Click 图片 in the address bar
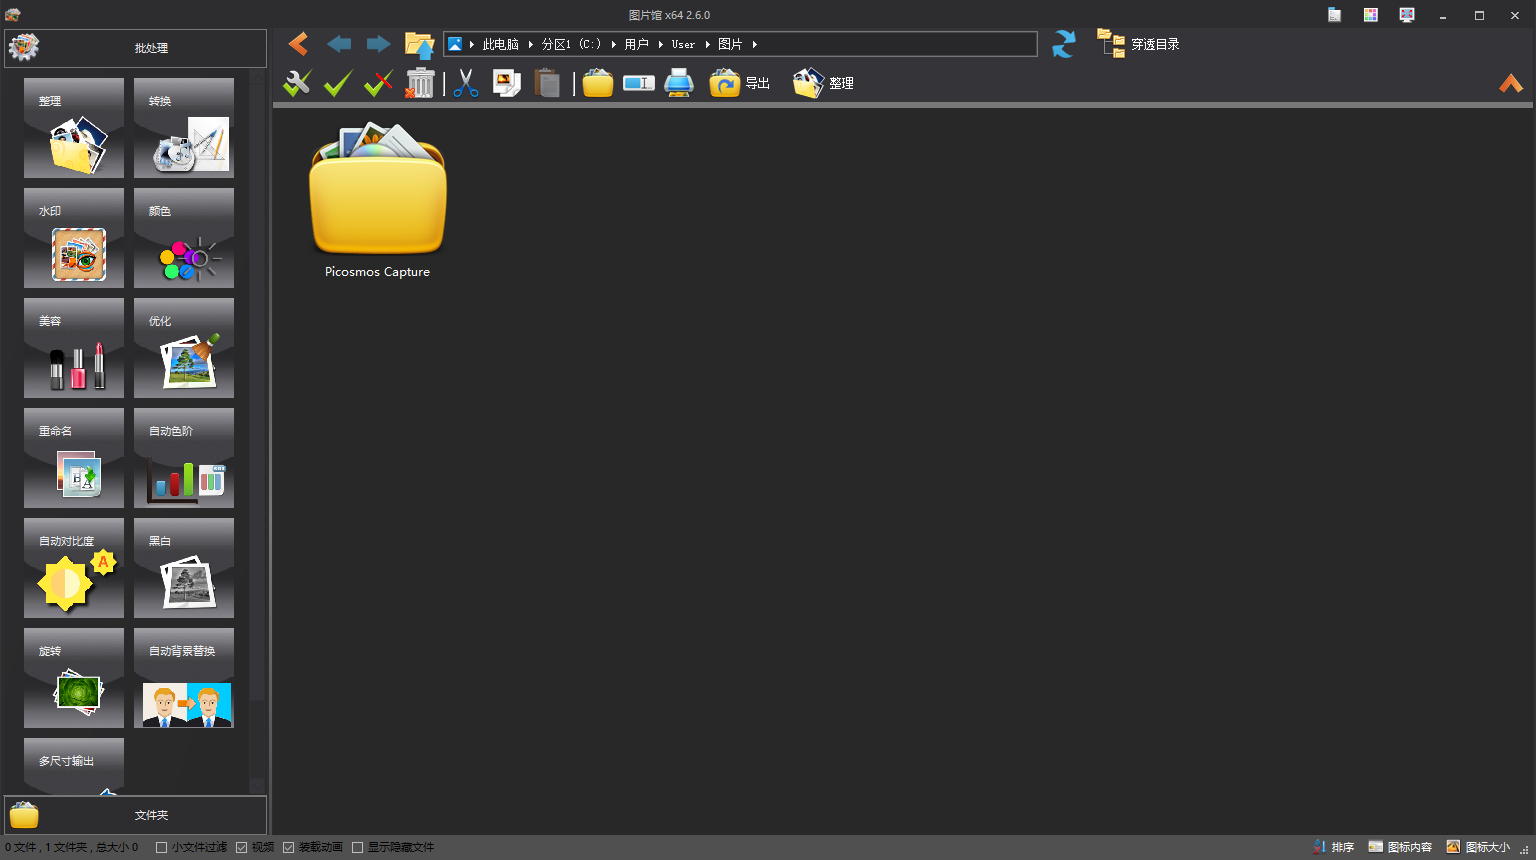Viewport: 1536px width, 860px height. point(730,44)
